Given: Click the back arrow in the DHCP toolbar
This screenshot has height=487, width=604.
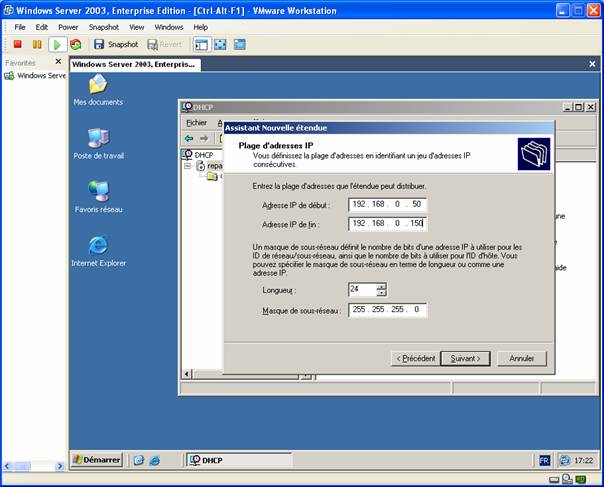Looking at the screenshot, I should click(189, 138).
